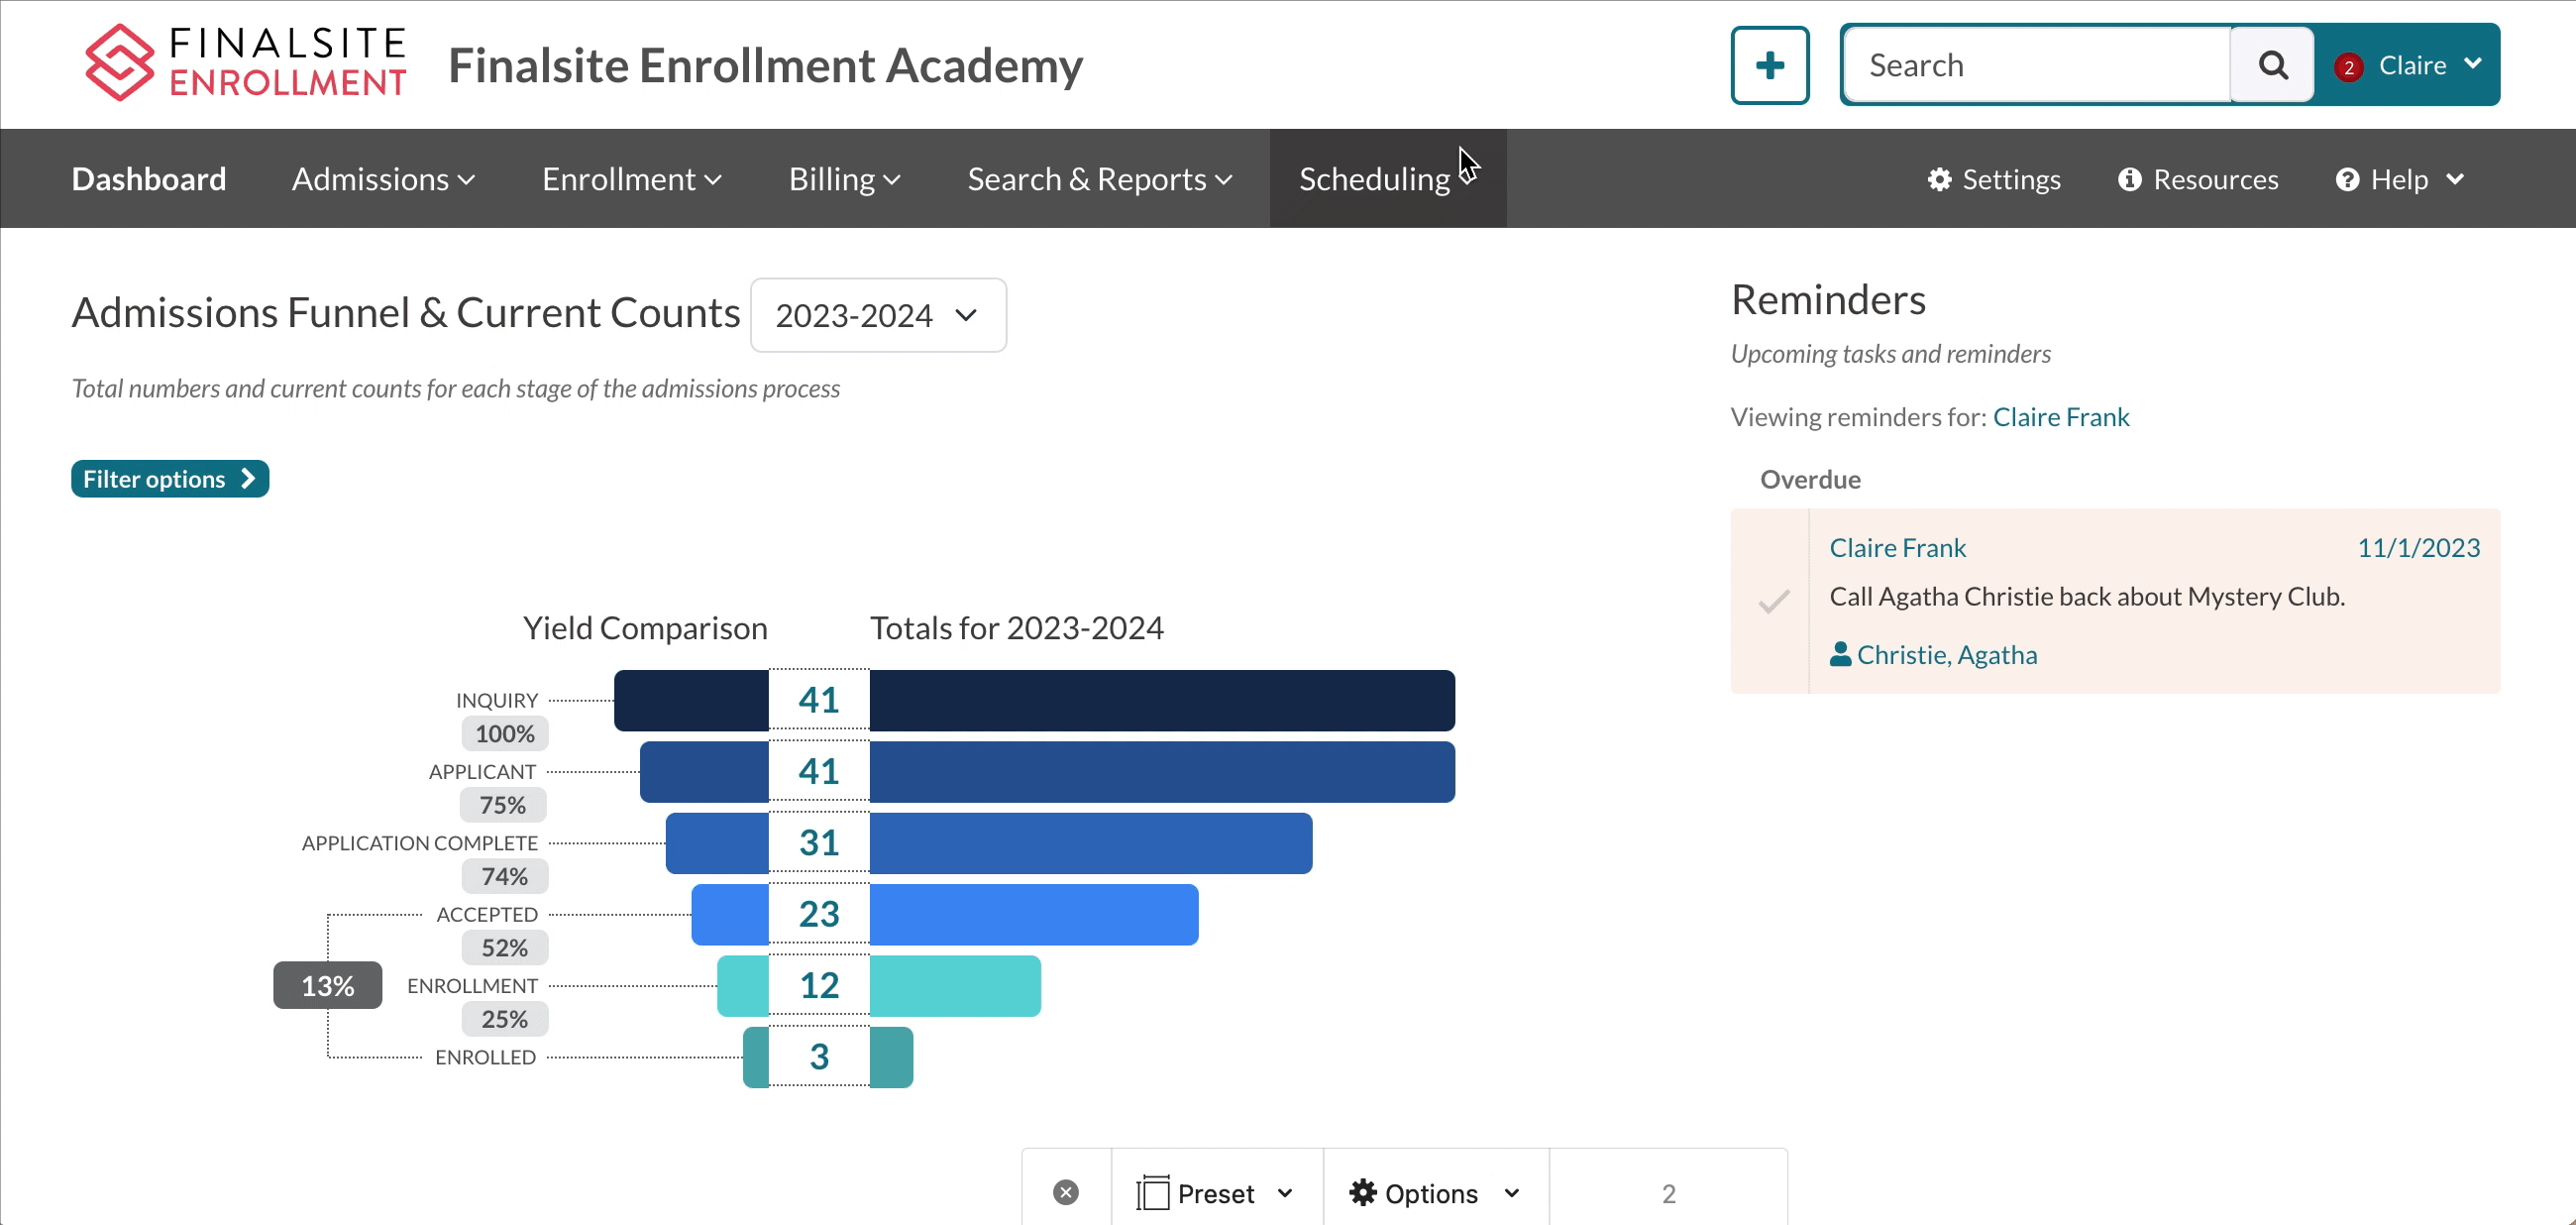
Task: Mark Agatha Christie reminder as complete
Action: [x=1774, y=601]
